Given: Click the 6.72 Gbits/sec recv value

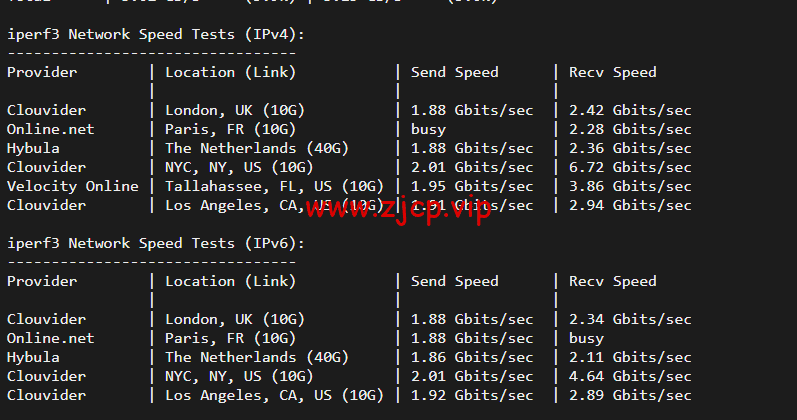Looking at the screenshot, I should pos(630,167).
